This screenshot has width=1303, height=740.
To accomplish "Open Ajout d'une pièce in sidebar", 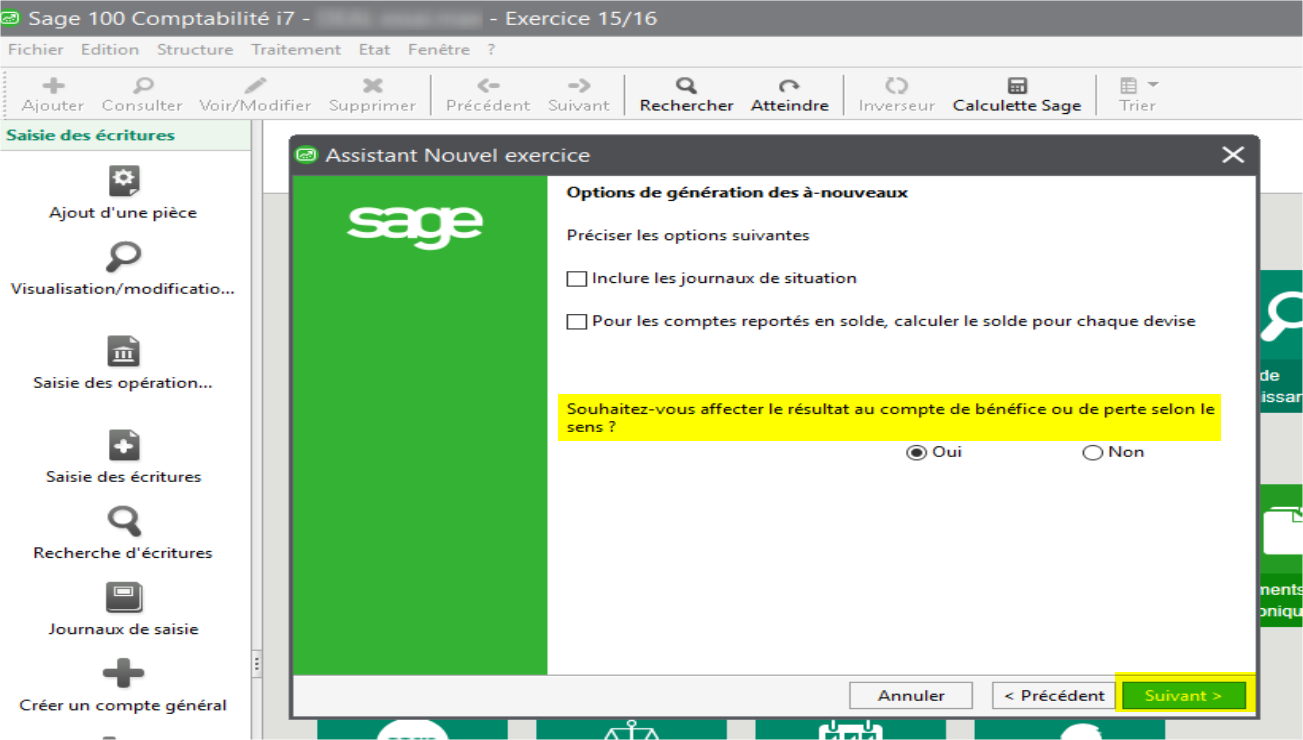I will 123,181.
